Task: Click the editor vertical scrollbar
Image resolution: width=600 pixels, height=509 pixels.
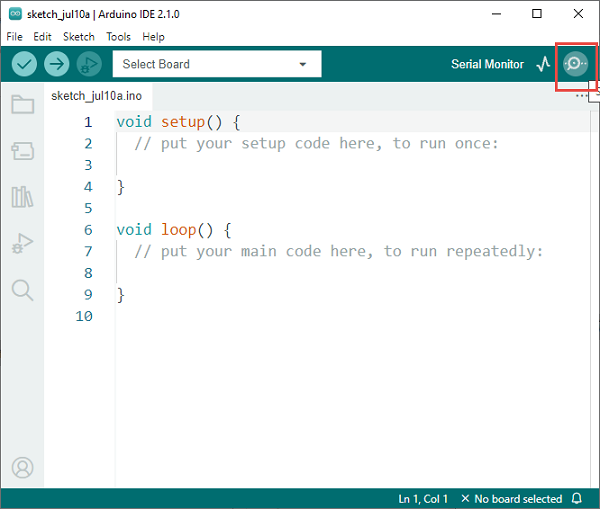Action: point(594,299)
